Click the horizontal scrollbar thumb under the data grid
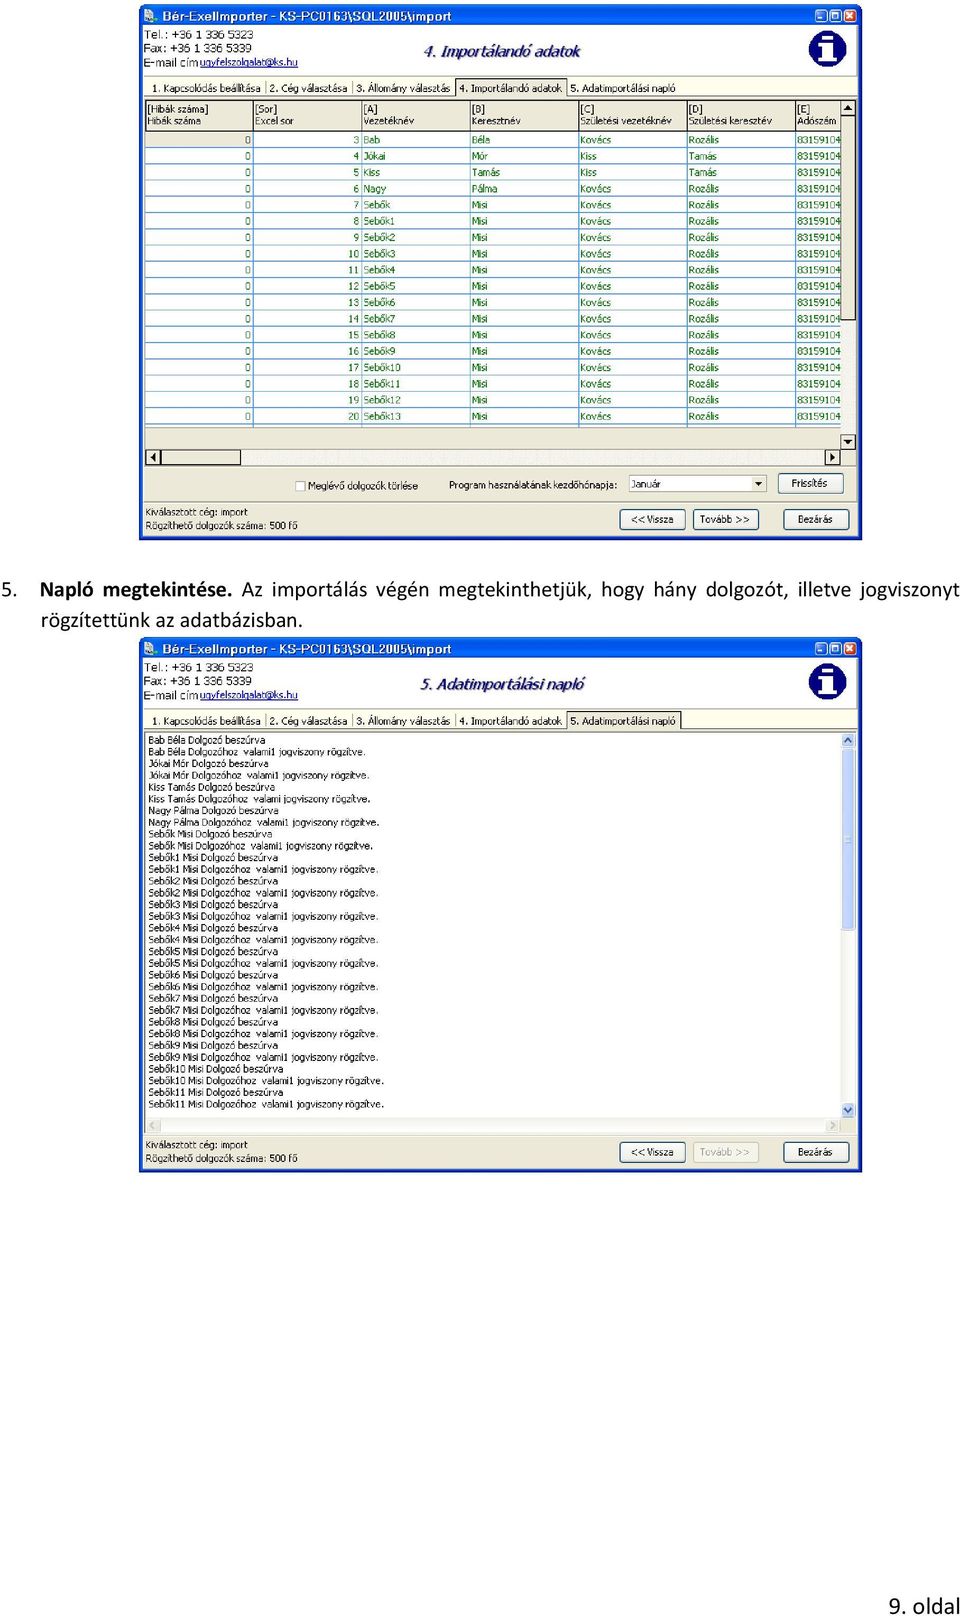Viewport: 960px width, 1616px height. 200,458
